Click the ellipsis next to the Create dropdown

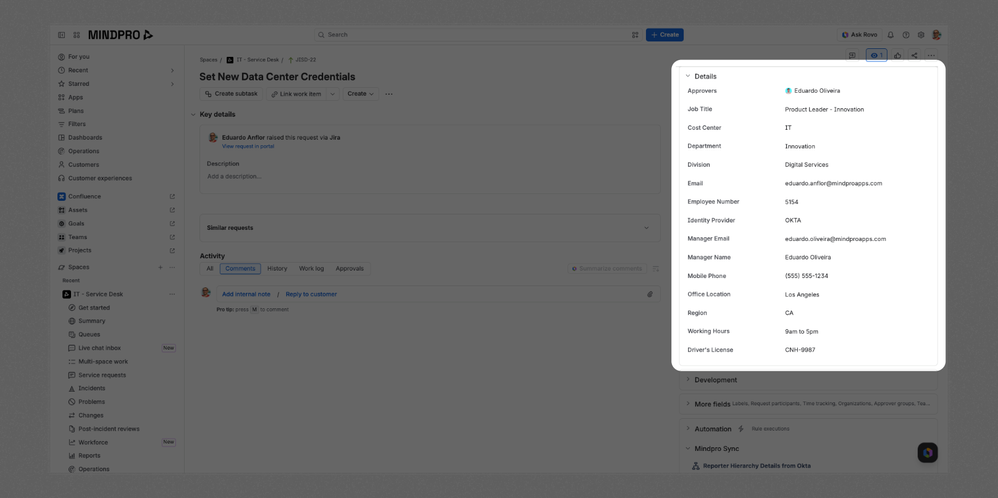(x=389, y=94)
